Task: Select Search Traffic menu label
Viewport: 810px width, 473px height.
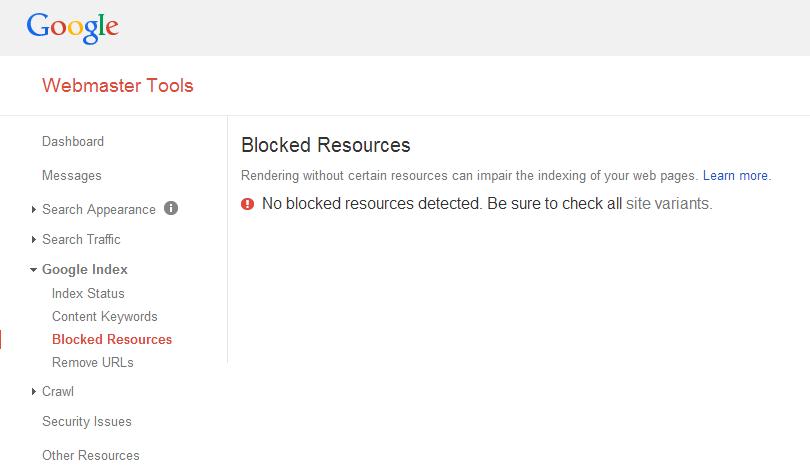Action: [x=81, y=239]
